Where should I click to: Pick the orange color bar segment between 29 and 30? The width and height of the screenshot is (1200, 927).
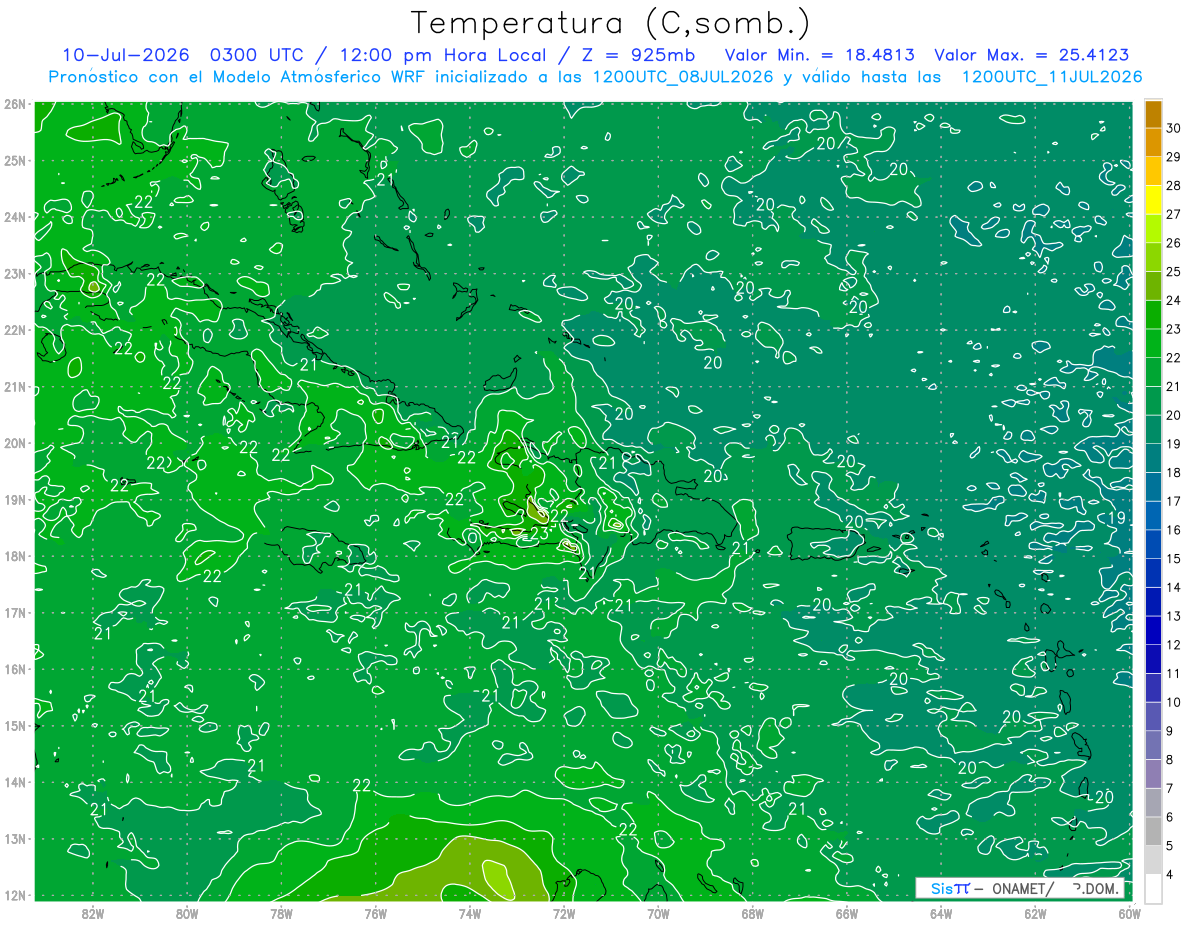pos(1153,142)
